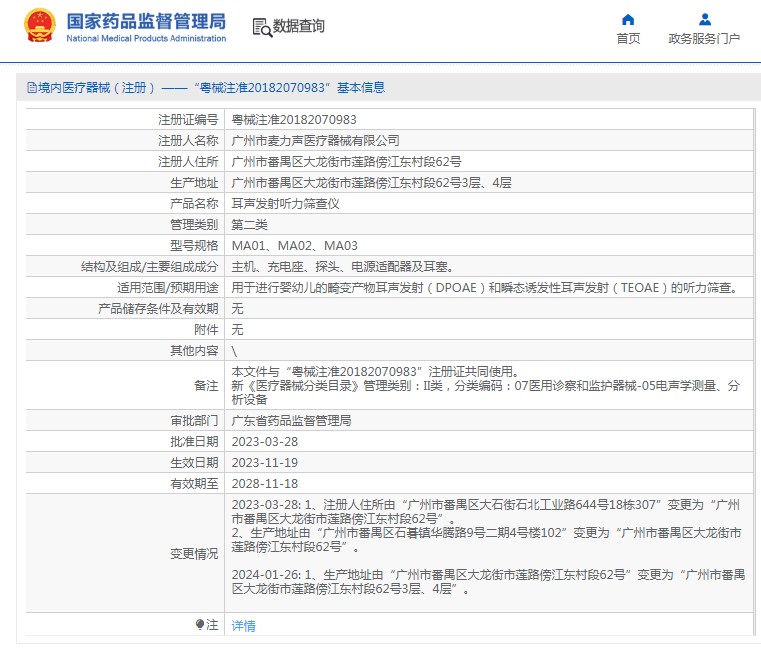Click approval date value 2023-03-28
The image size is (761, 650).
pos(265,442)
